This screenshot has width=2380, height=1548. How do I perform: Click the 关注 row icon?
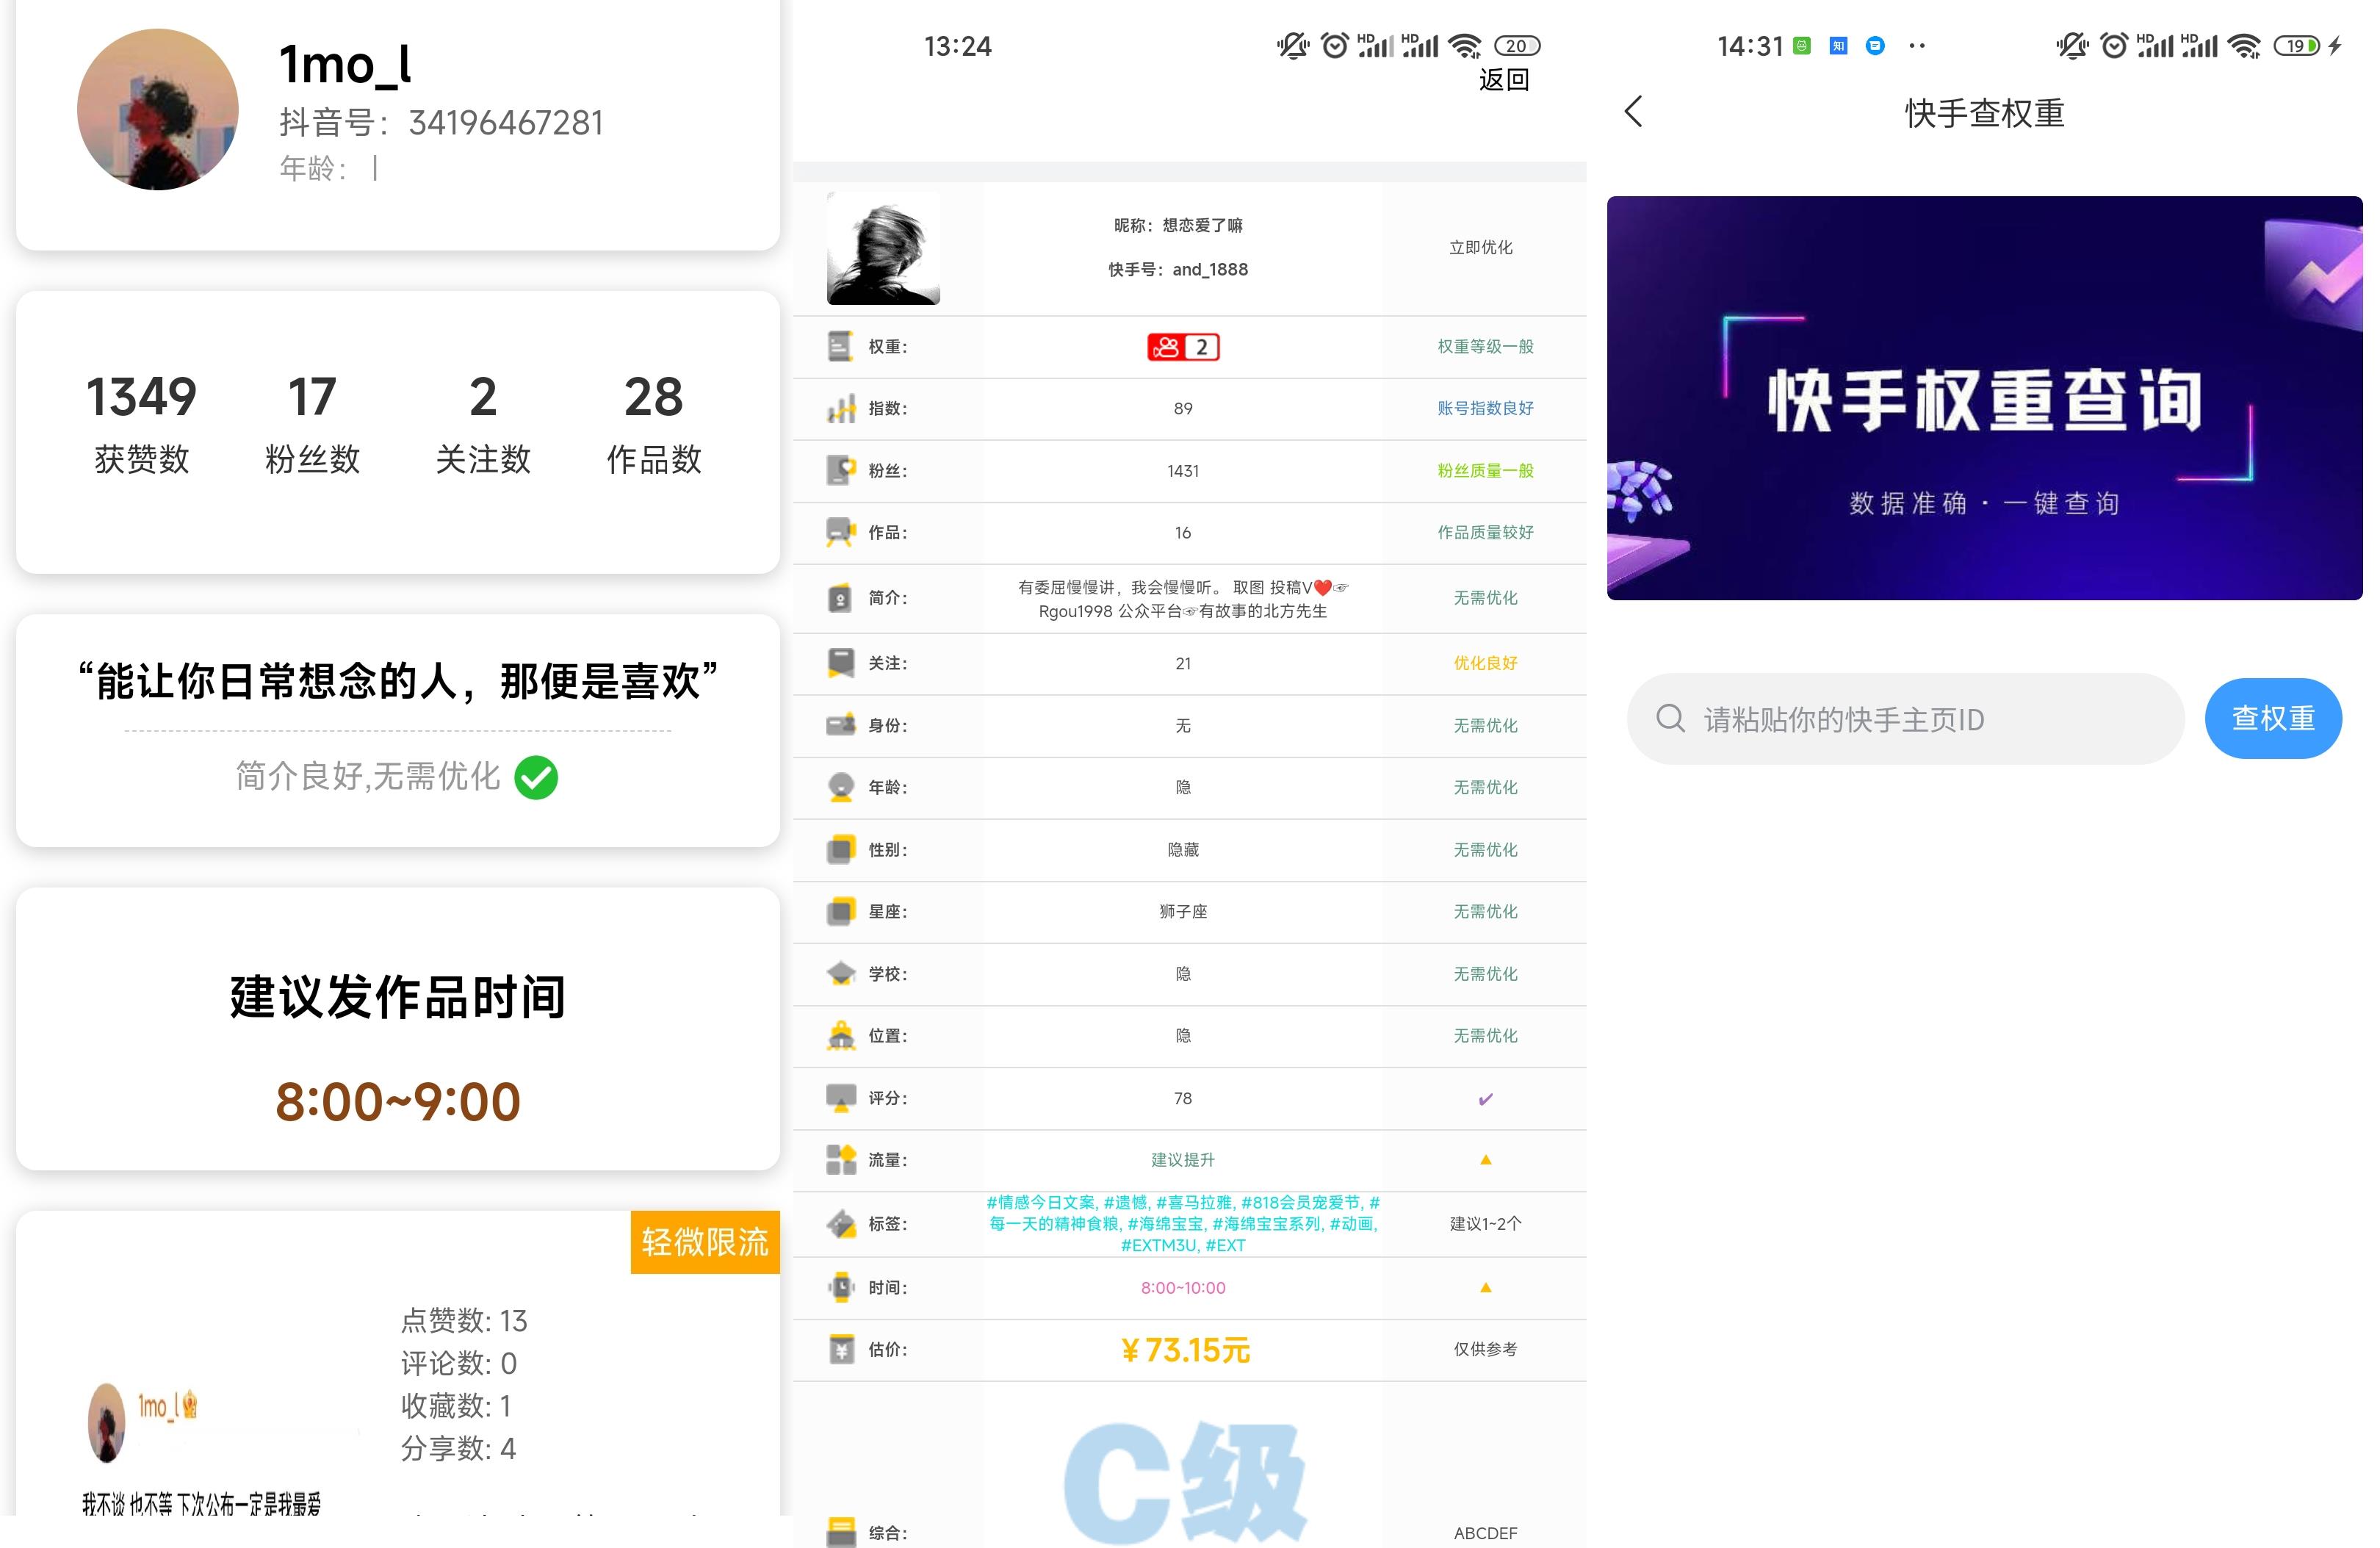tap(841, 663)
